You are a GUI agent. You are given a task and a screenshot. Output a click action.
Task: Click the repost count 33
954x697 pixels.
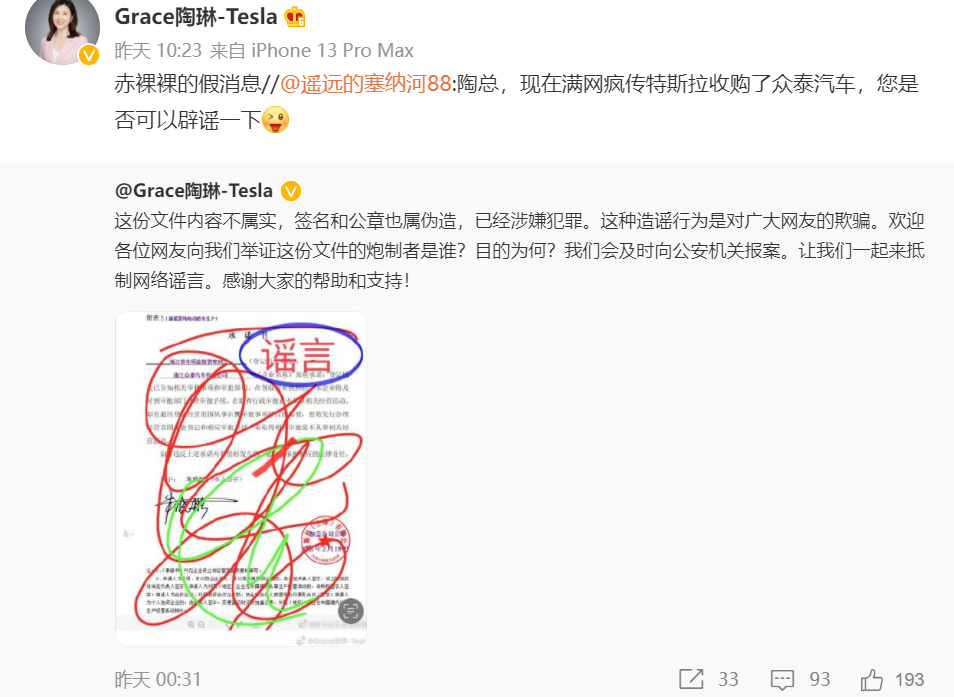tap(728, 679)
